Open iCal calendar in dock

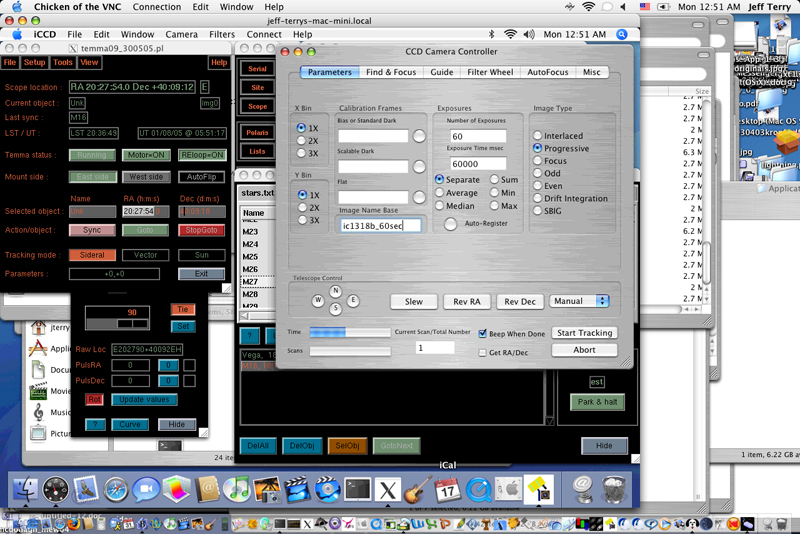447,489
